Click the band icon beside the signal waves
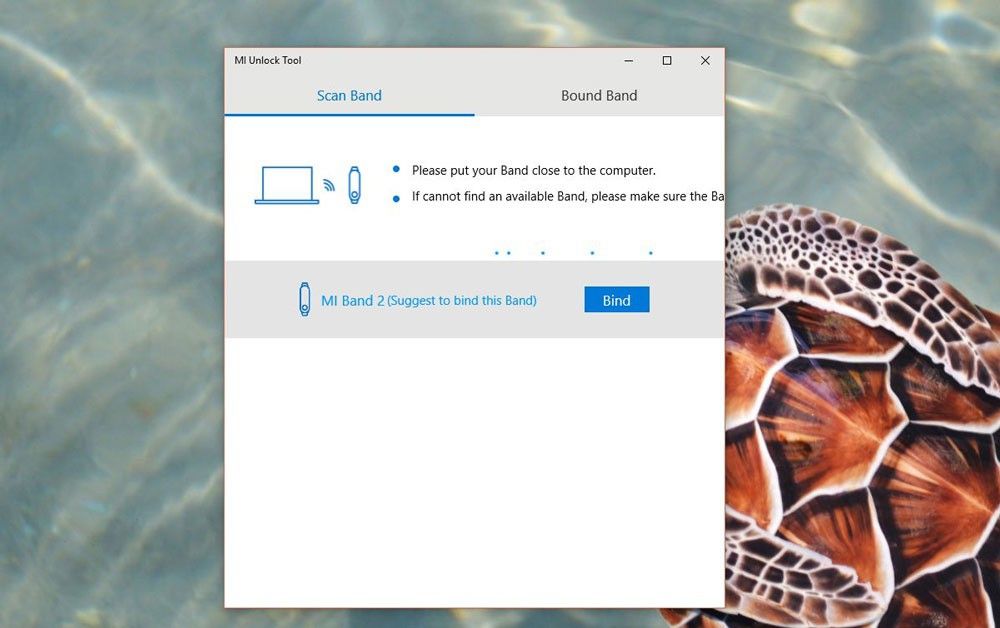 tap(355, 185)
